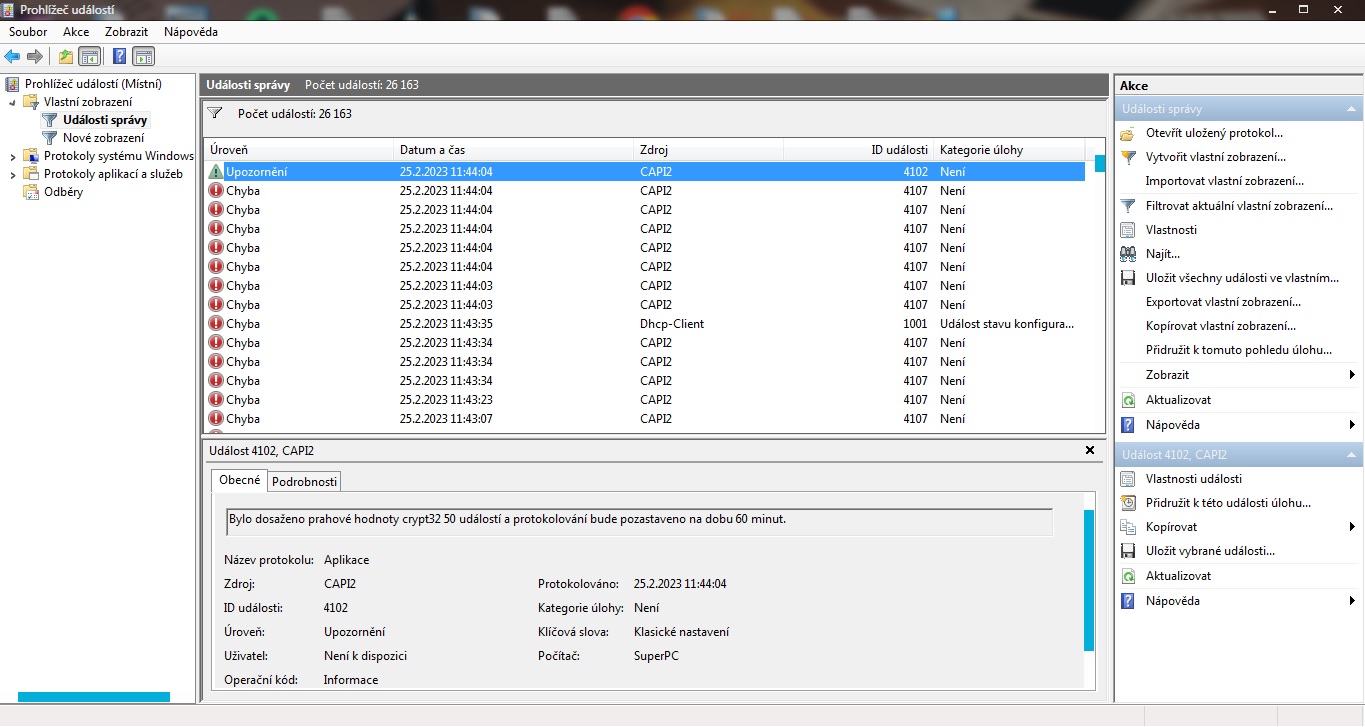Viewport: 1365px width, 727px height.
Task: Sort by the Zdroj column header
Action: pyautogui.click(x=709, y=150)
